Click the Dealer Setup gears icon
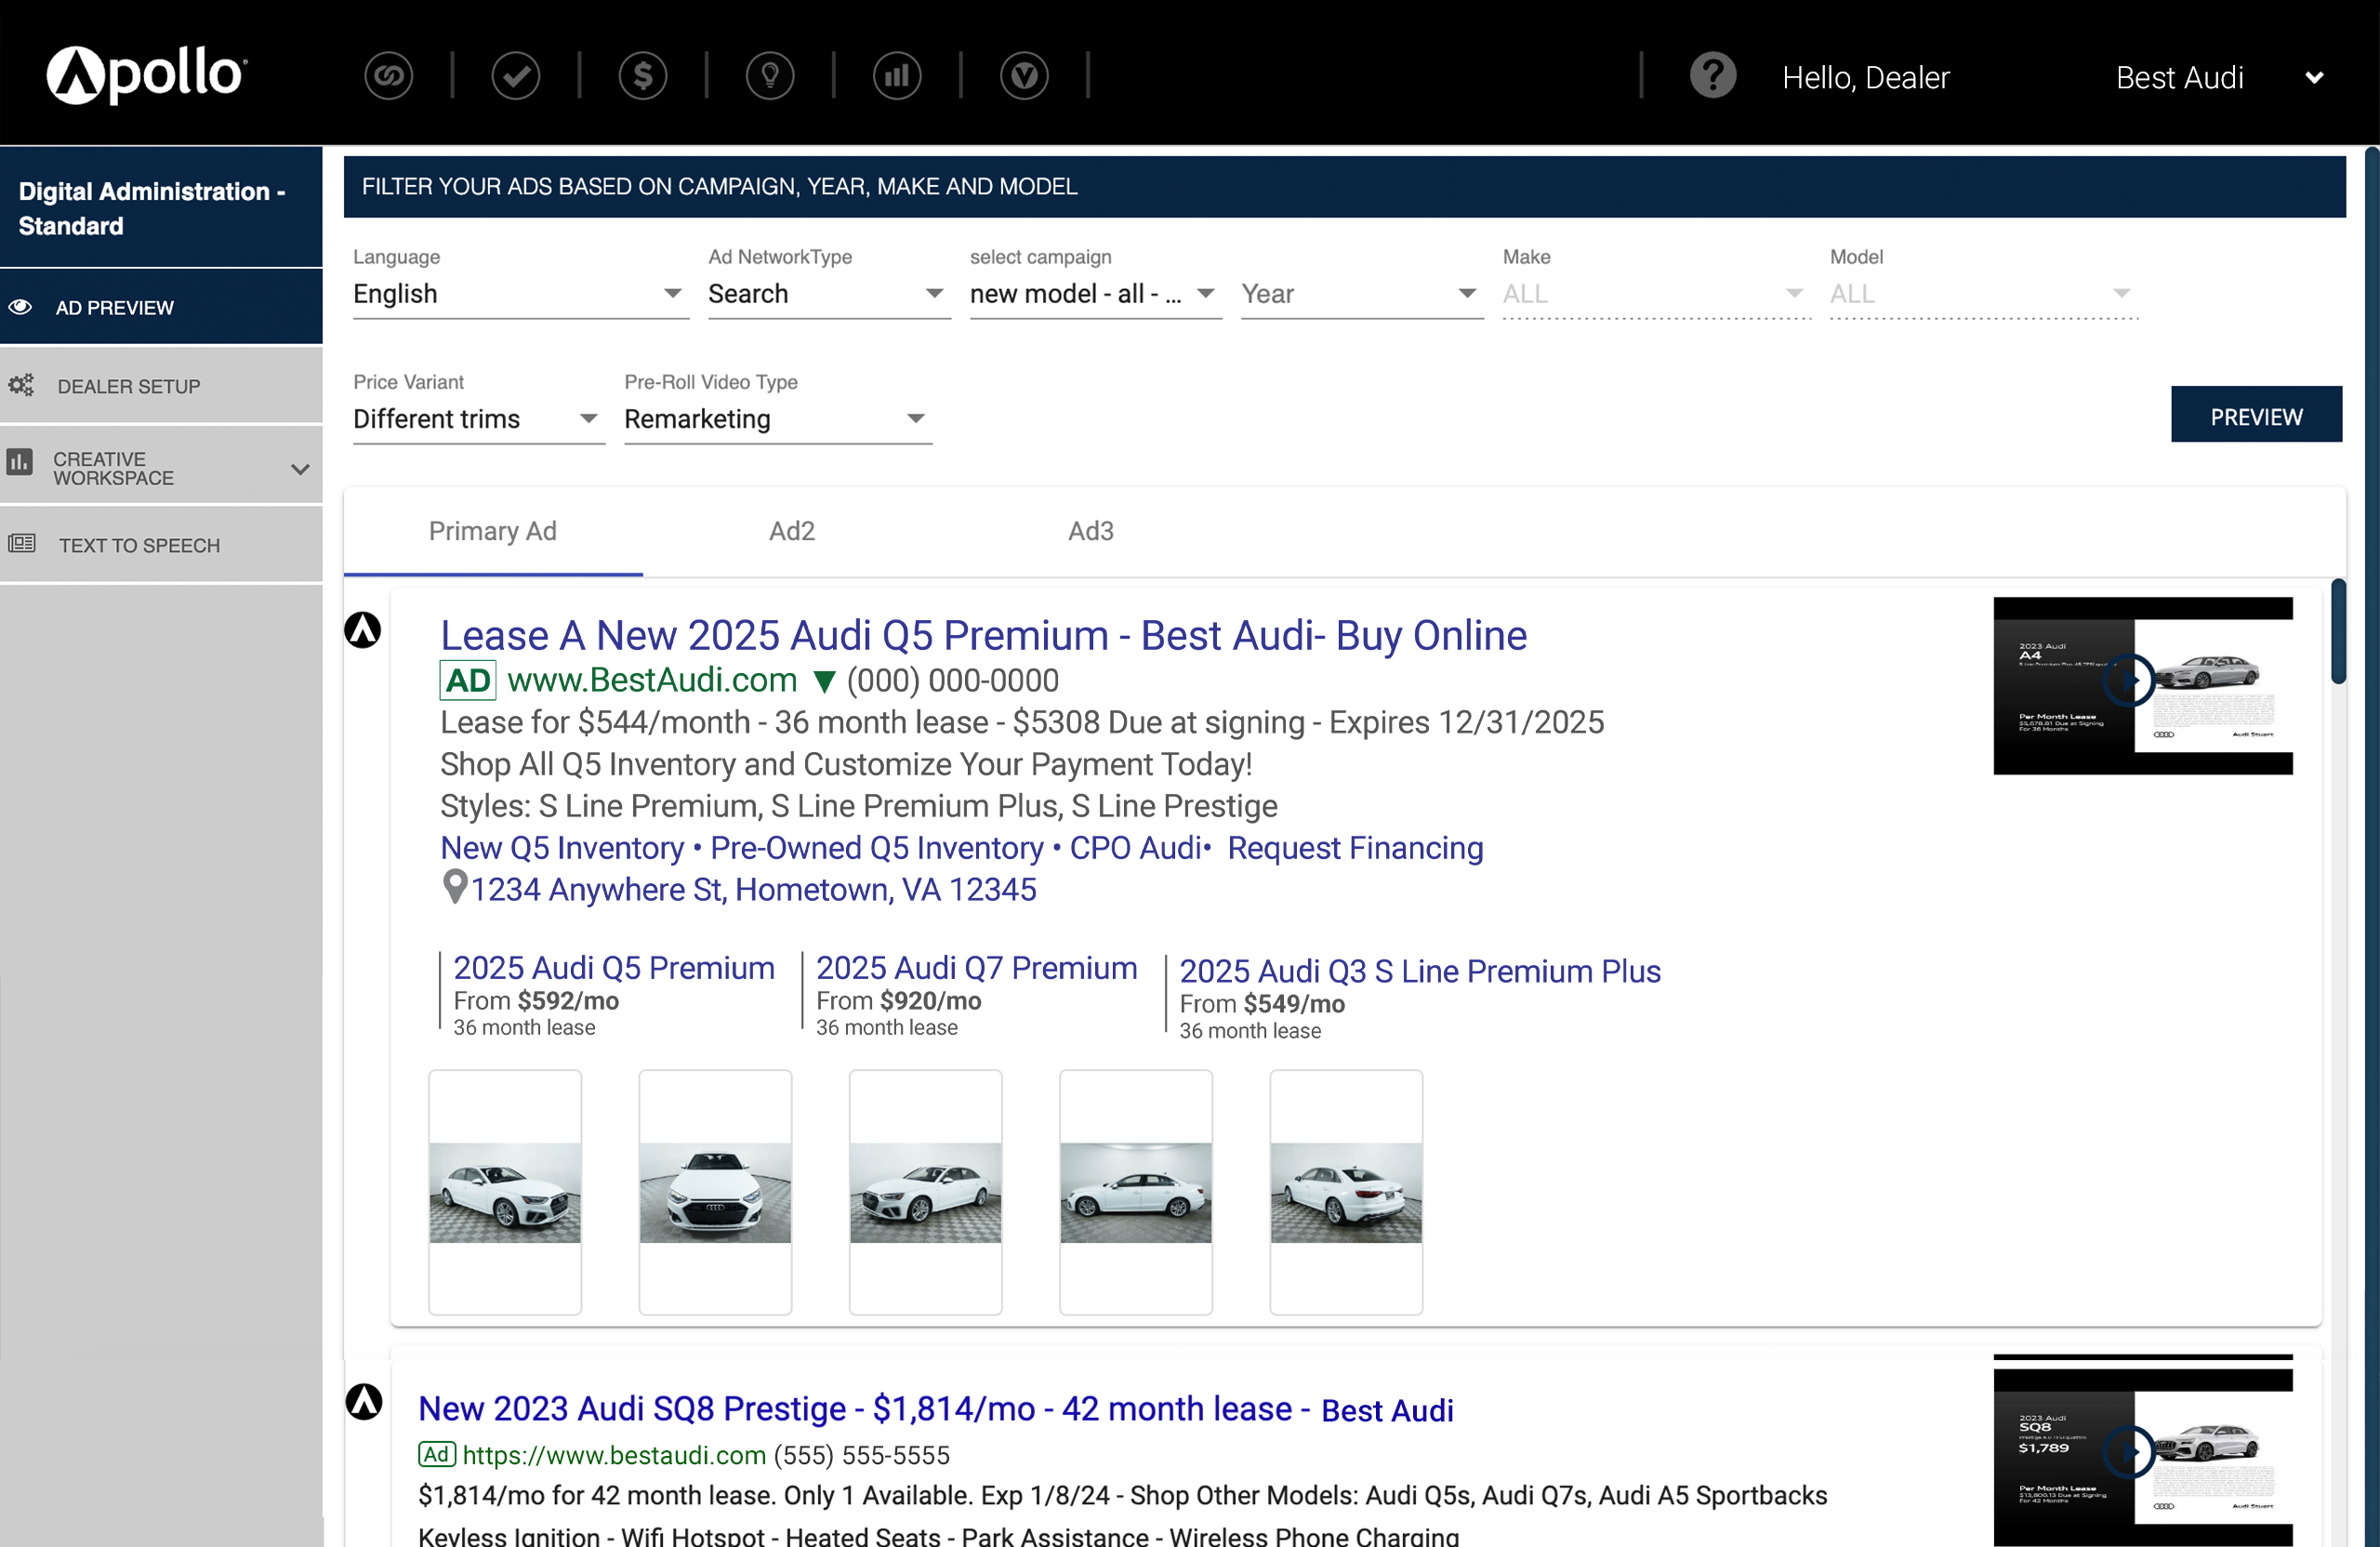This screenshot has width=2380, height=1547. [21, 385]
